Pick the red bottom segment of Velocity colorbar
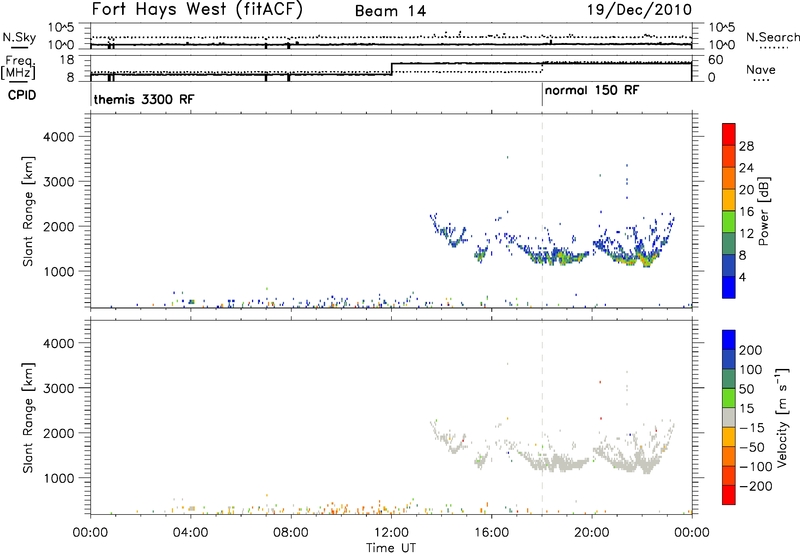 pyautogui.click(x=729, y=495)
